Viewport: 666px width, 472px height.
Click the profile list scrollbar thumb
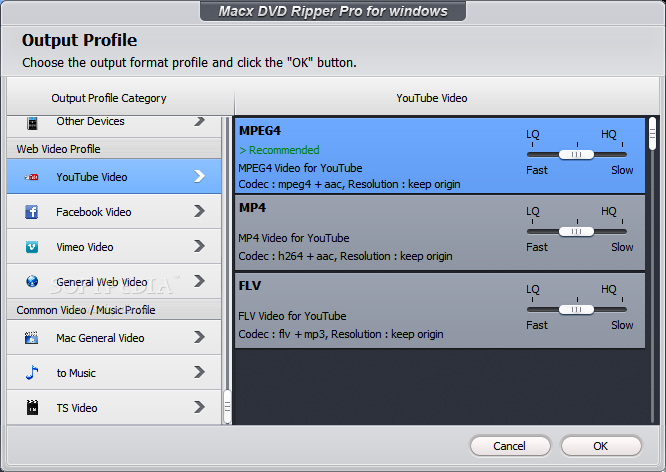(x=653, y=134)
